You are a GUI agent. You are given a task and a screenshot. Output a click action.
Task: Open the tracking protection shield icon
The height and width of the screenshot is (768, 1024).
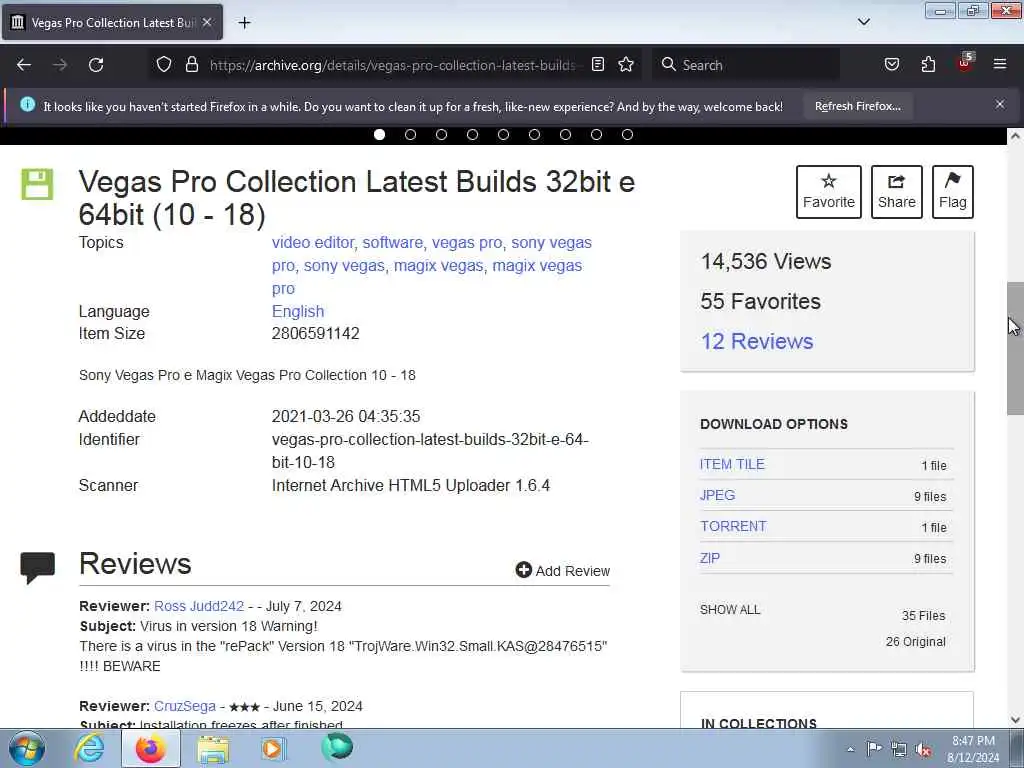(164, 64)
